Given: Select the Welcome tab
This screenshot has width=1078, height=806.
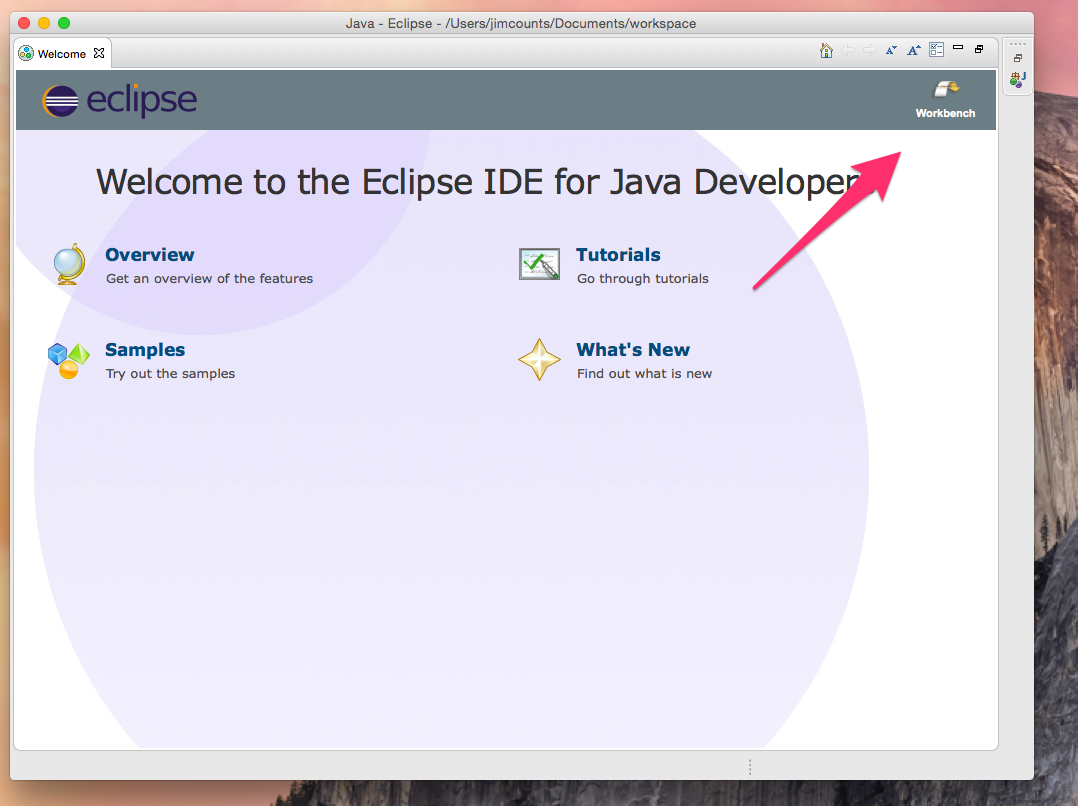Looking at the screenshot, I should (60, 54).
